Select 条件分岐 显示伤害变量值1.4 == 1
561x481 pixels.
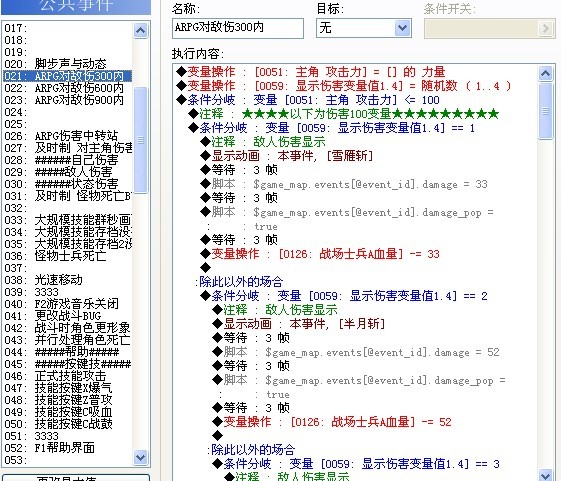tap(331, 128)
